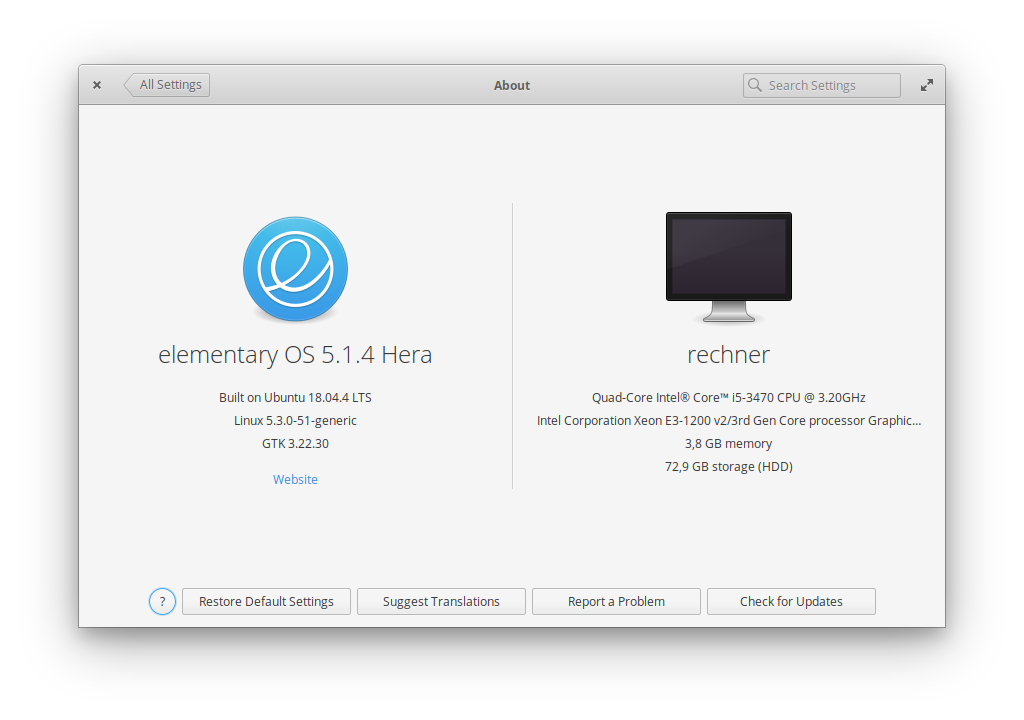Click the elementary OS logo icon
This screenshot has width=1024, height=720.
(295, 269)
